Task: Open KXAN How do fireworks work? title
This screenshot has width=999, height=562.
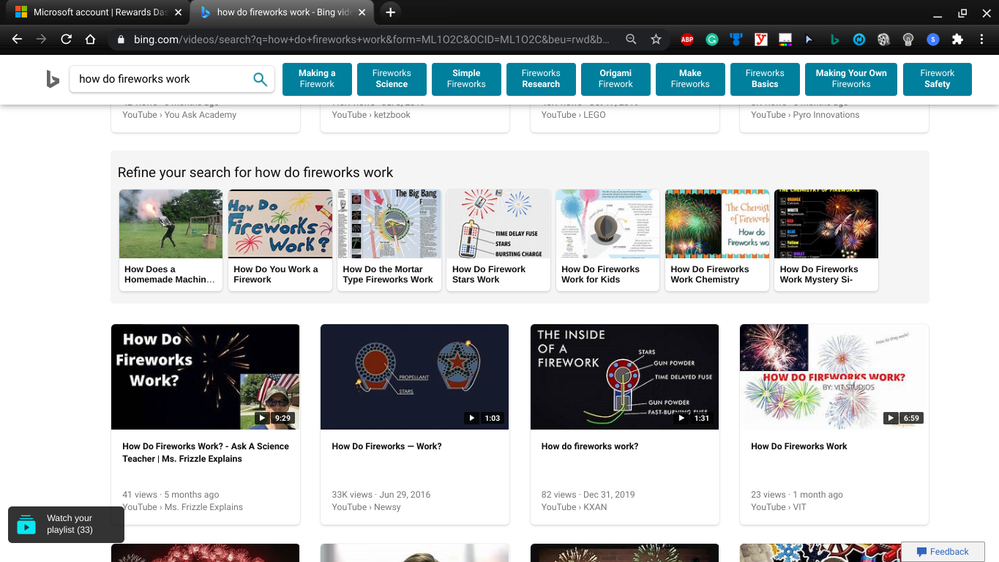Action: 589,447
